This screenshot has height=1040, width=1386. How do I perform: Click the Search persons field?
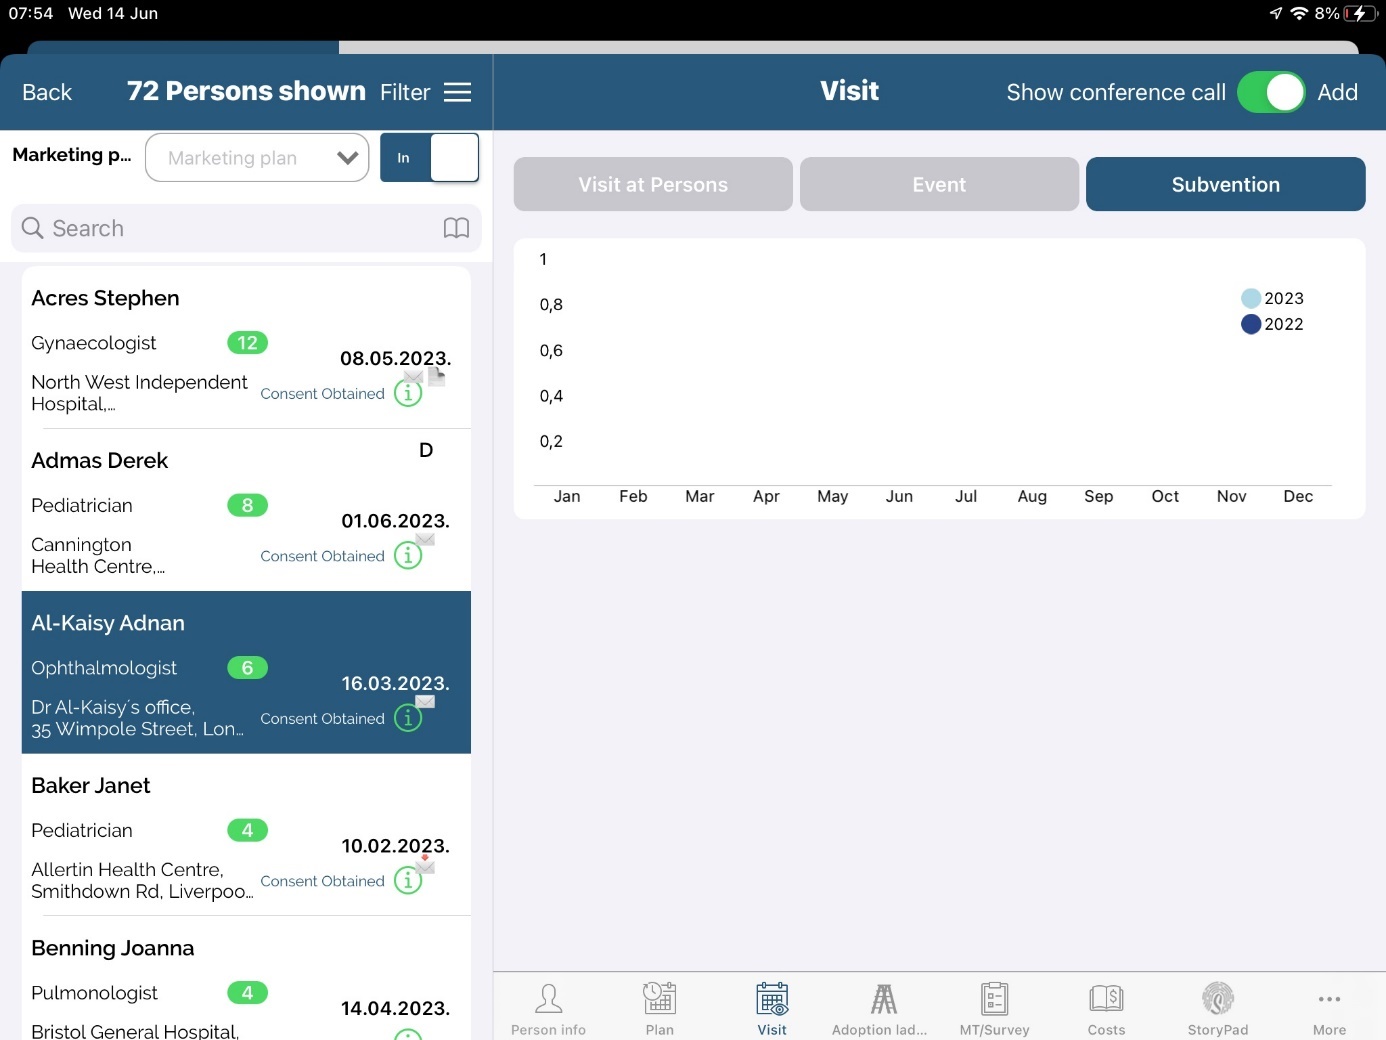point(230,228)
